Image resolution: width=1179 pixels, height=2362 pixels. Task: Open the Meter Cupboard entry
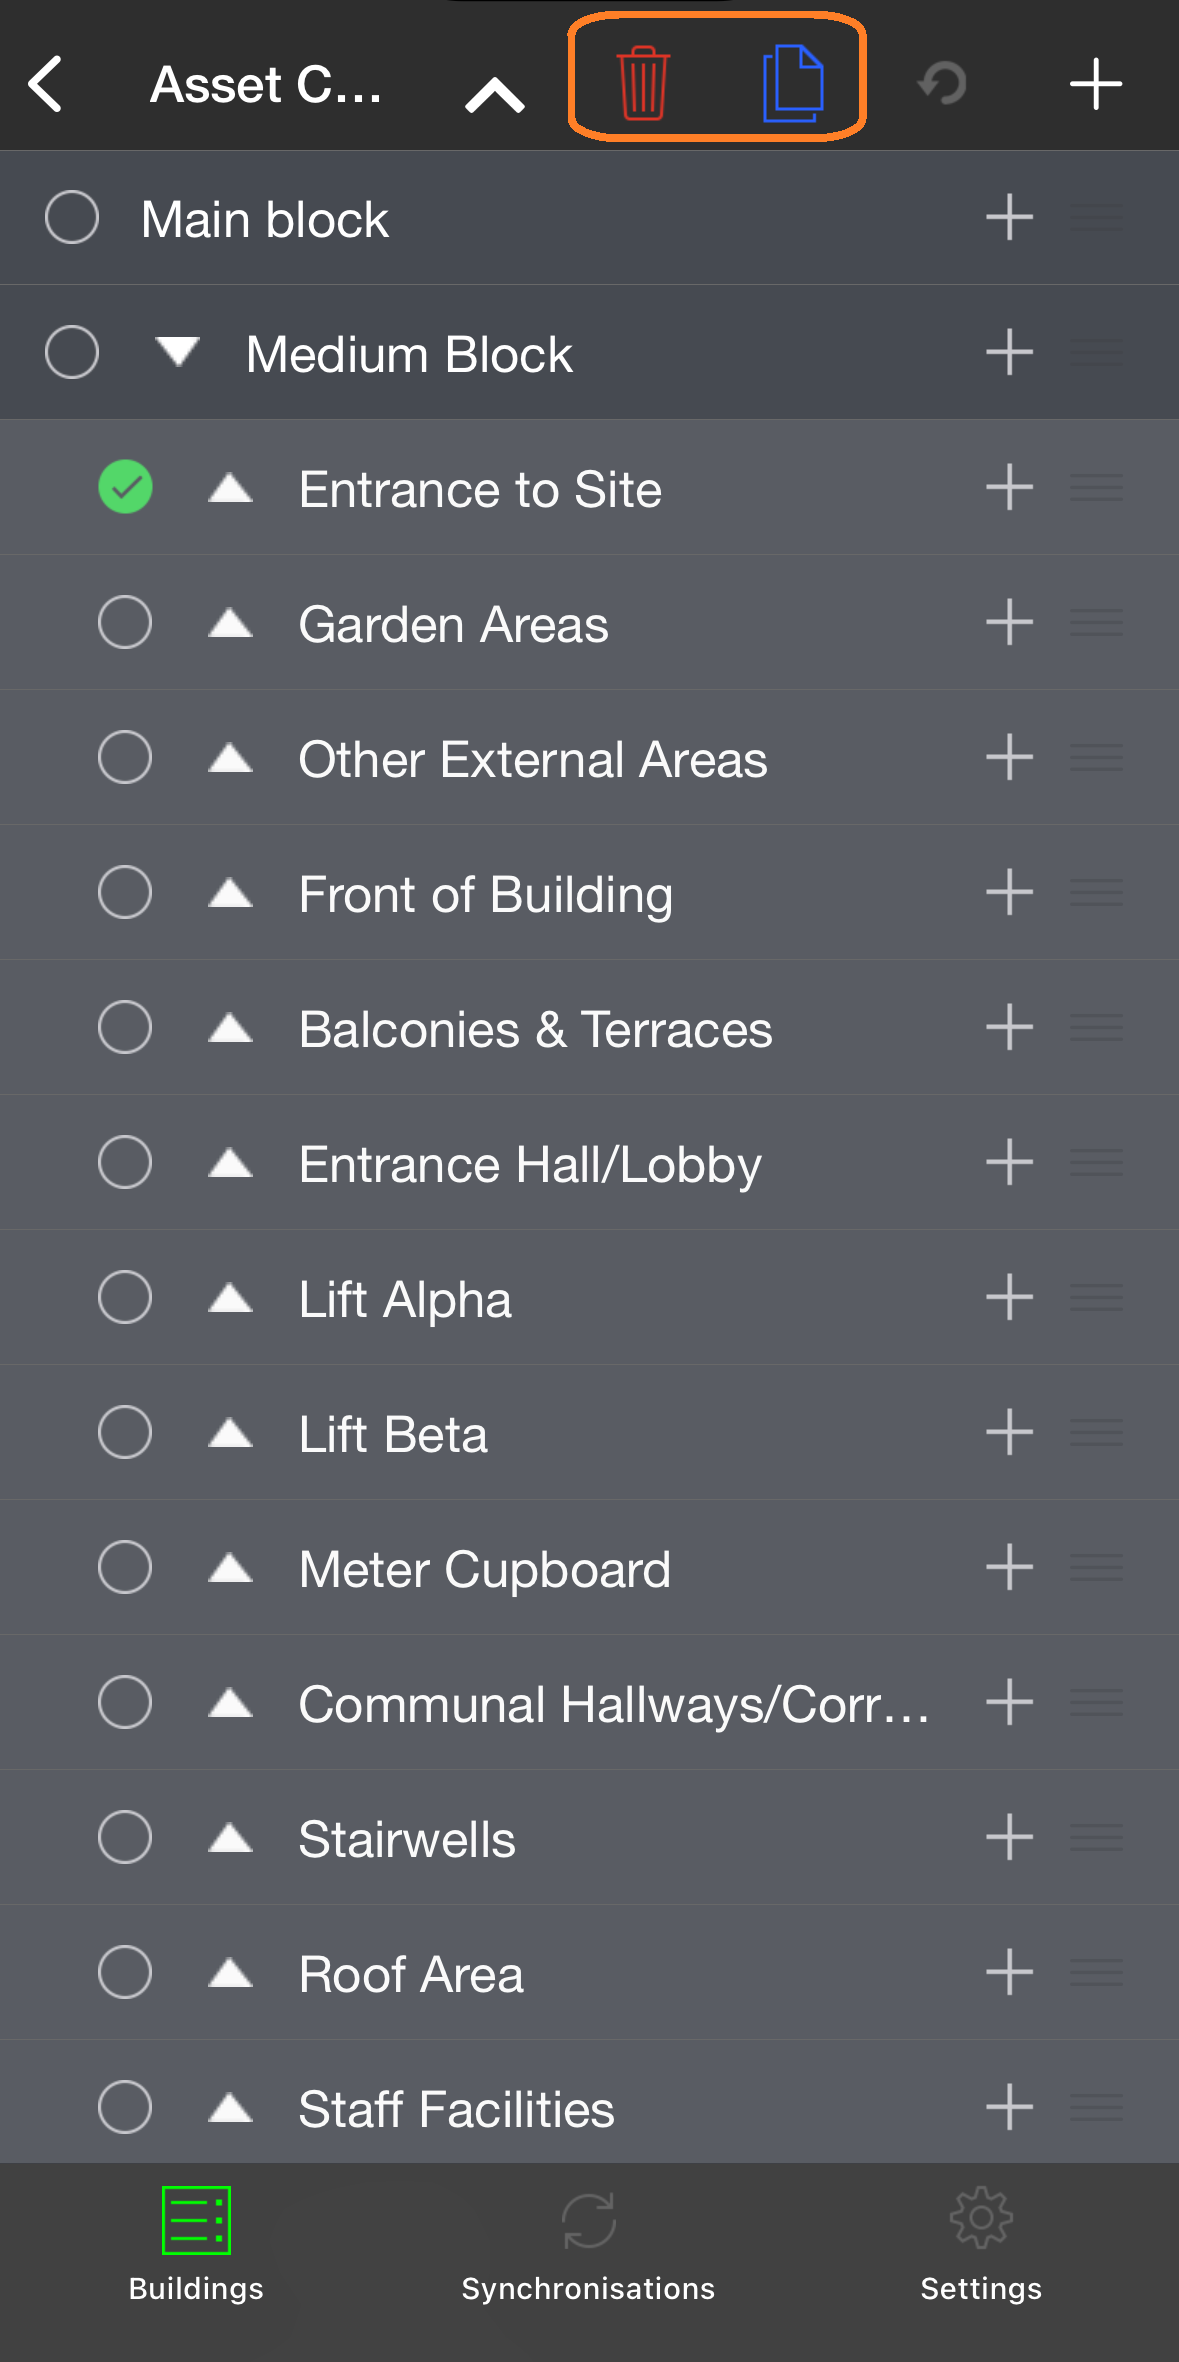[485, 1569]
